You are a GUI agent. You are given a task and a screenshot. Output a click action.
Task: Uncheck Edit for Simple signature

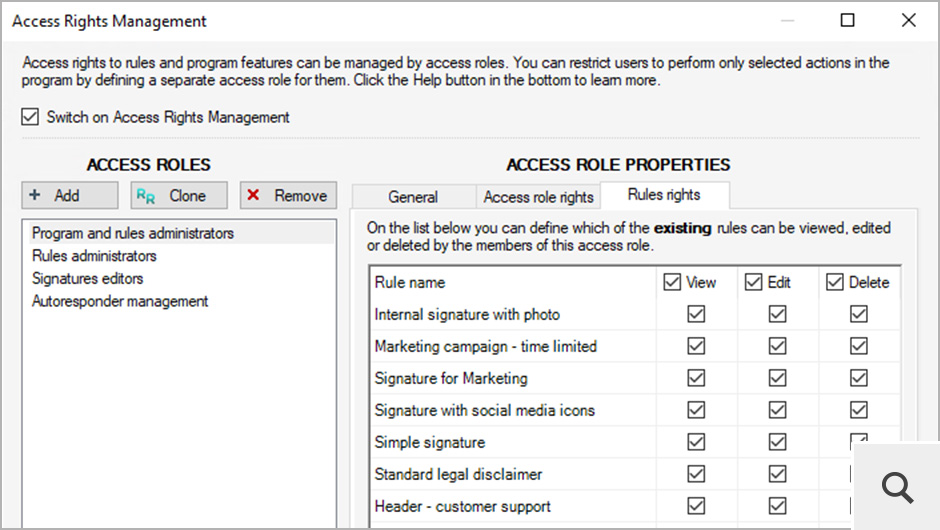click(778, 442)
